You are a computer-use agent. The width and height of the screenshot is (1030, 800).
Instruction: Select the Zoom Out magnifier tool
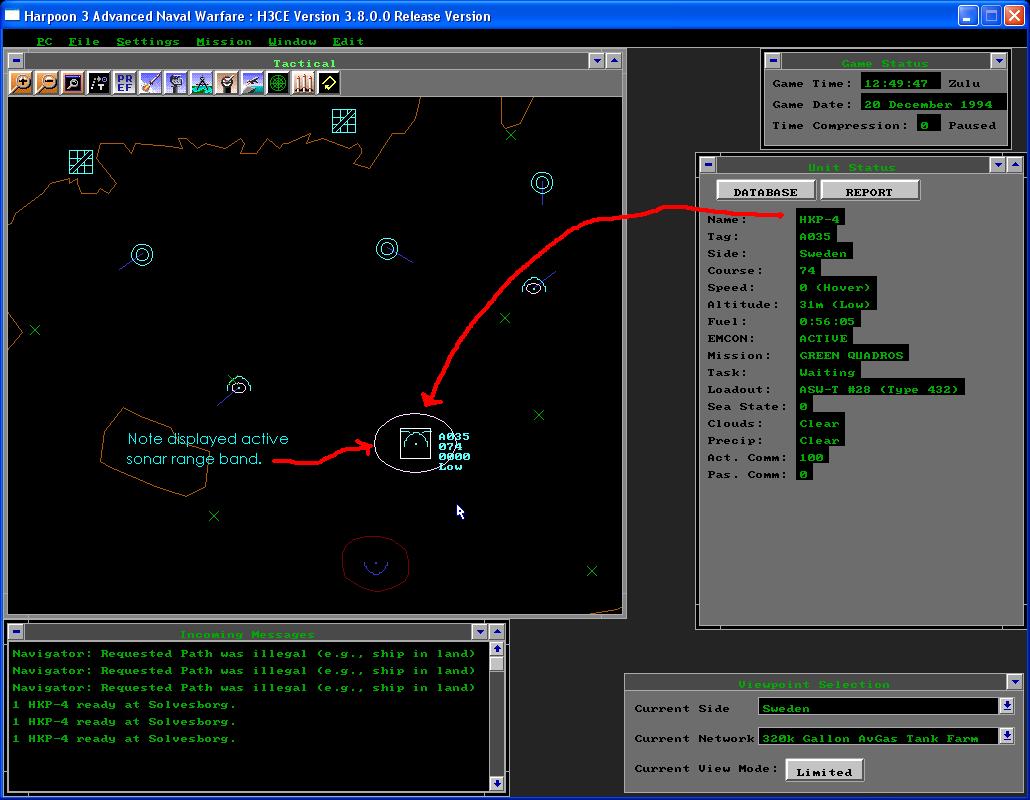[x=45, y=83]
